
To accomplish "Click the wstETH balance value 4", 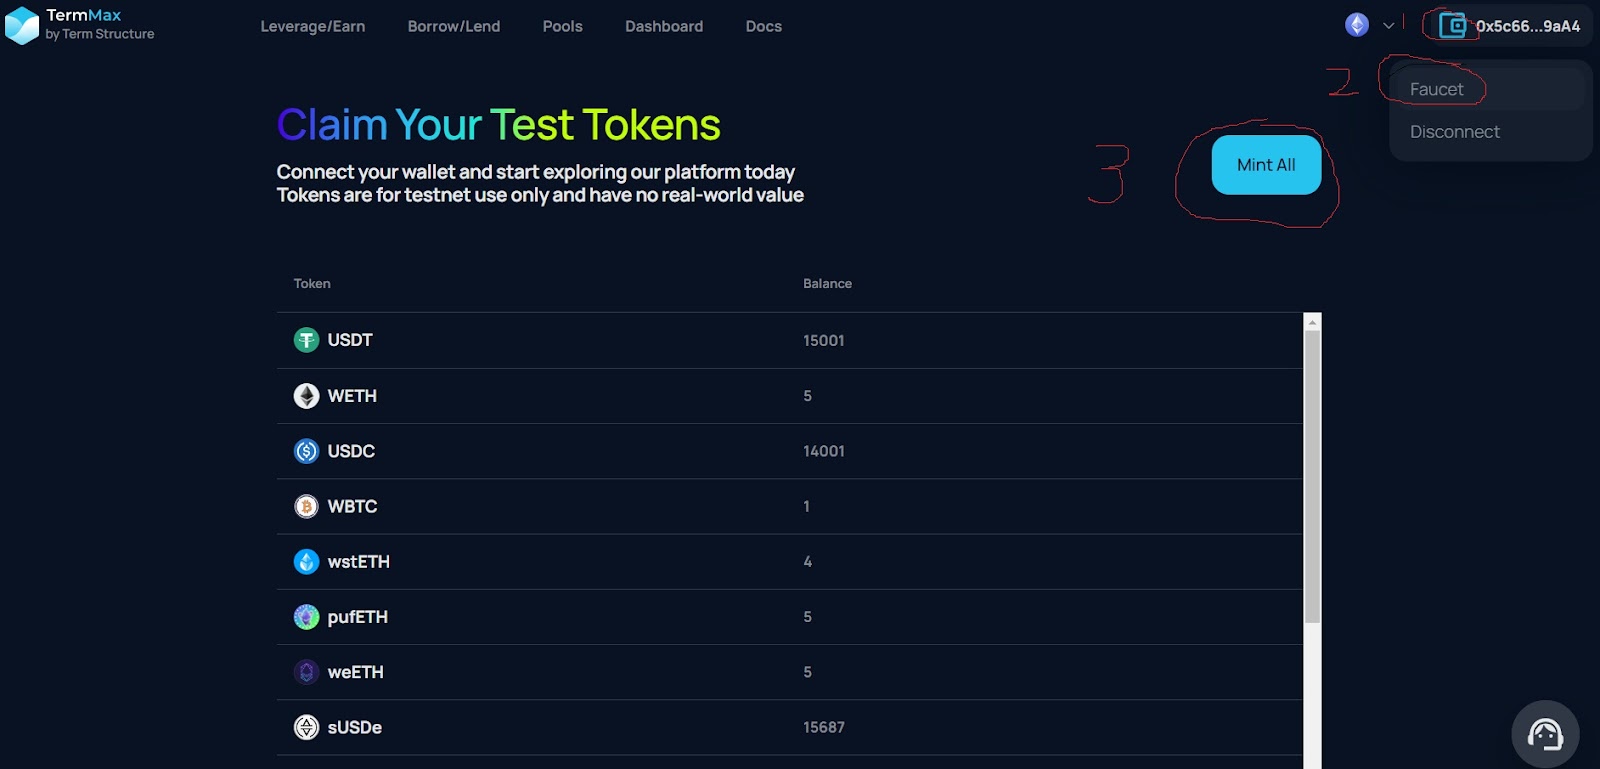I will pyautogui.click(x=808, y=562).
